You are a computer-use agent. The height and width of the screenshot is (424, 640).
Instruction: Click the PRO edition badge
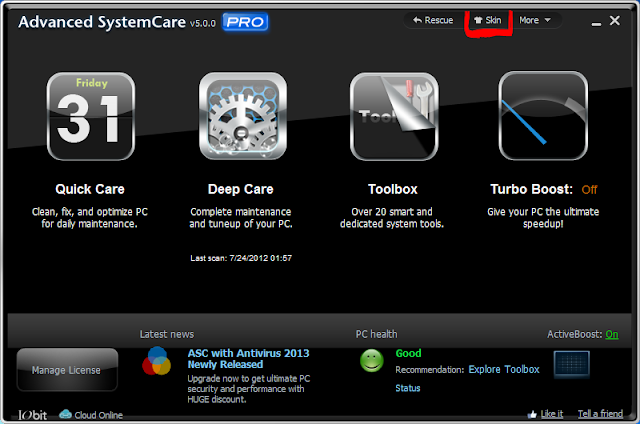245,22
